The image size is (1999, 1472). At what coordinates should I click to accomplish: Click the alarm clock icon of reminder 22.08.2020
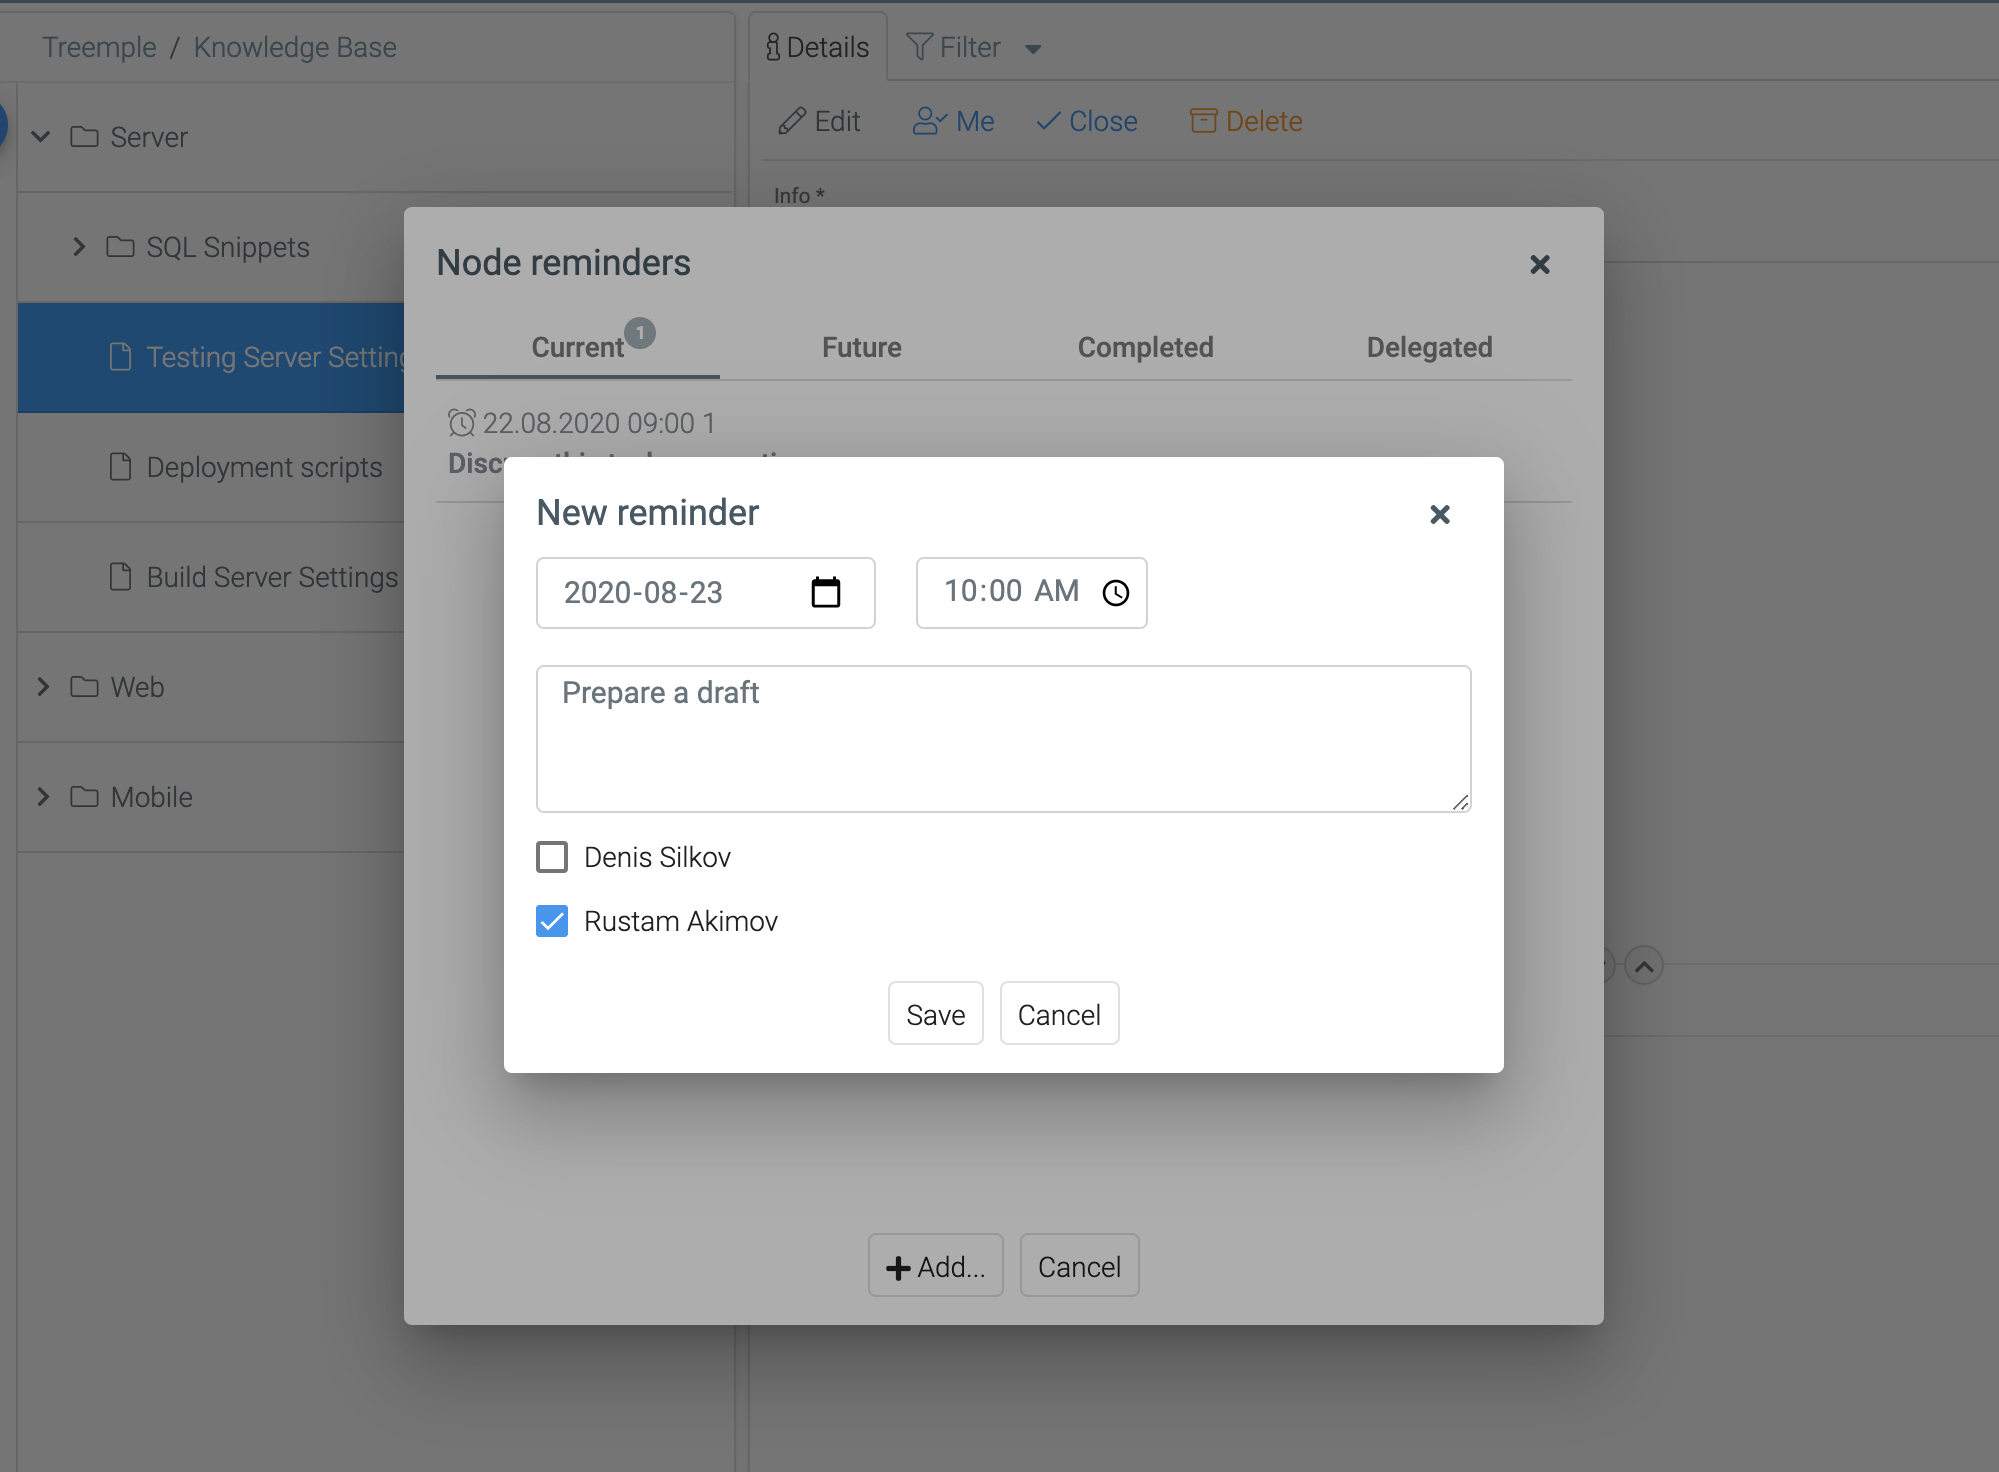point(461,423)
